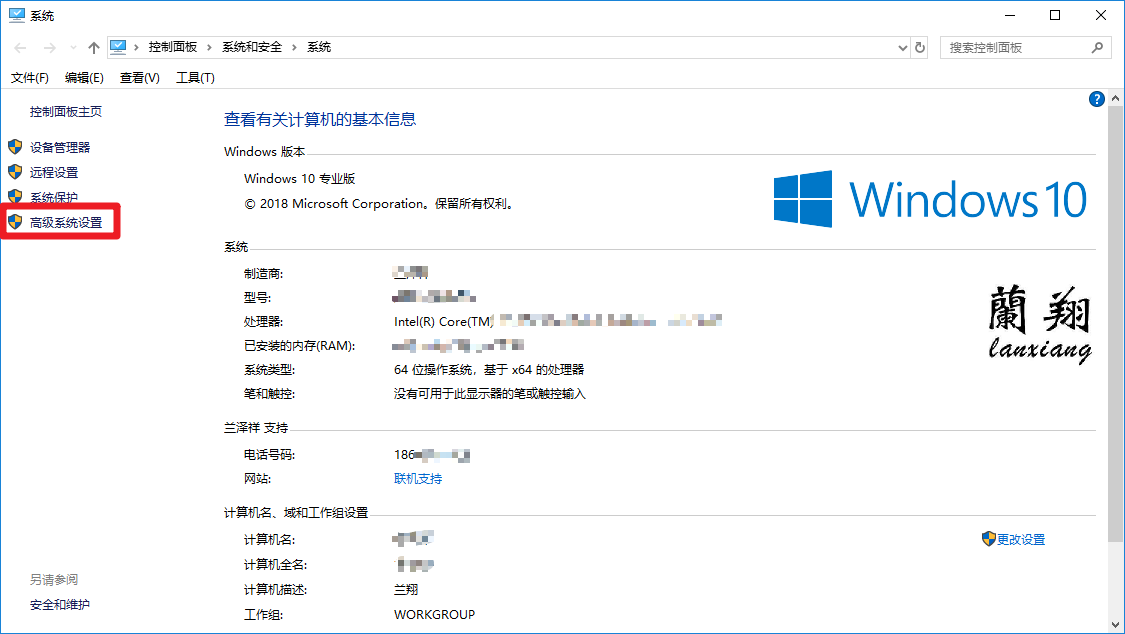This screenshot has height=634, width=1125.
Task: Click the vertical scrollbar thumb
Action: click(1116, 324)
